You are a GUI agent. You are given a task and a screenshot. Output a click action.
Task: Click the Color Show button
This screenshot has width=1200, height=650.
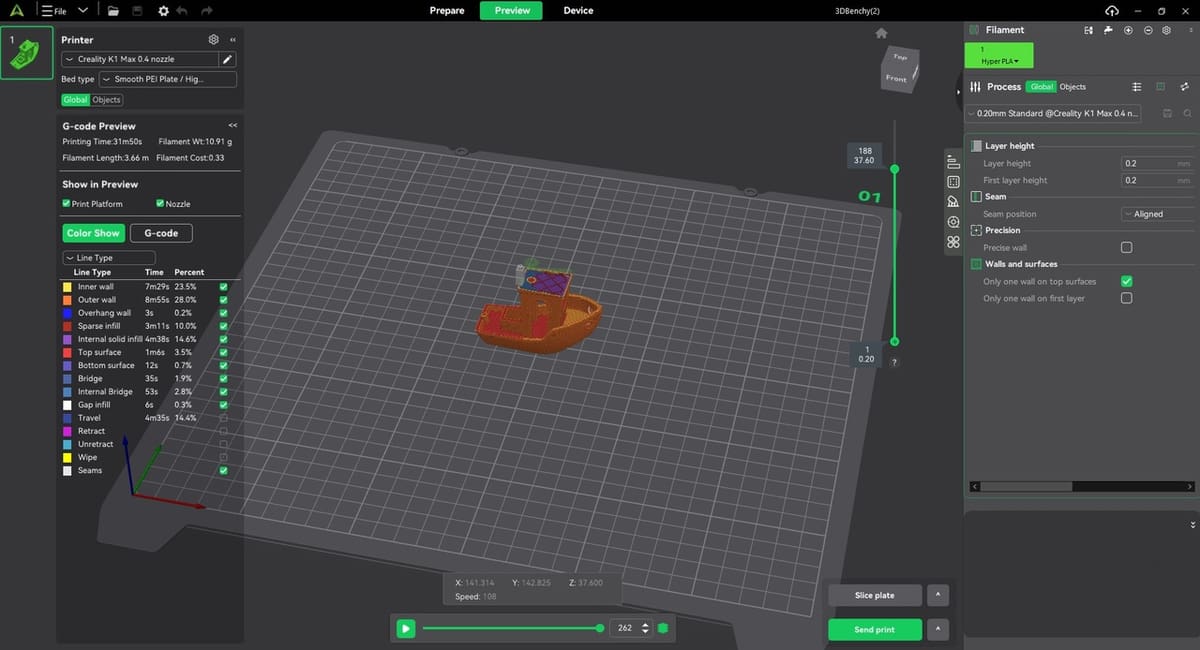tap(93, 233)
